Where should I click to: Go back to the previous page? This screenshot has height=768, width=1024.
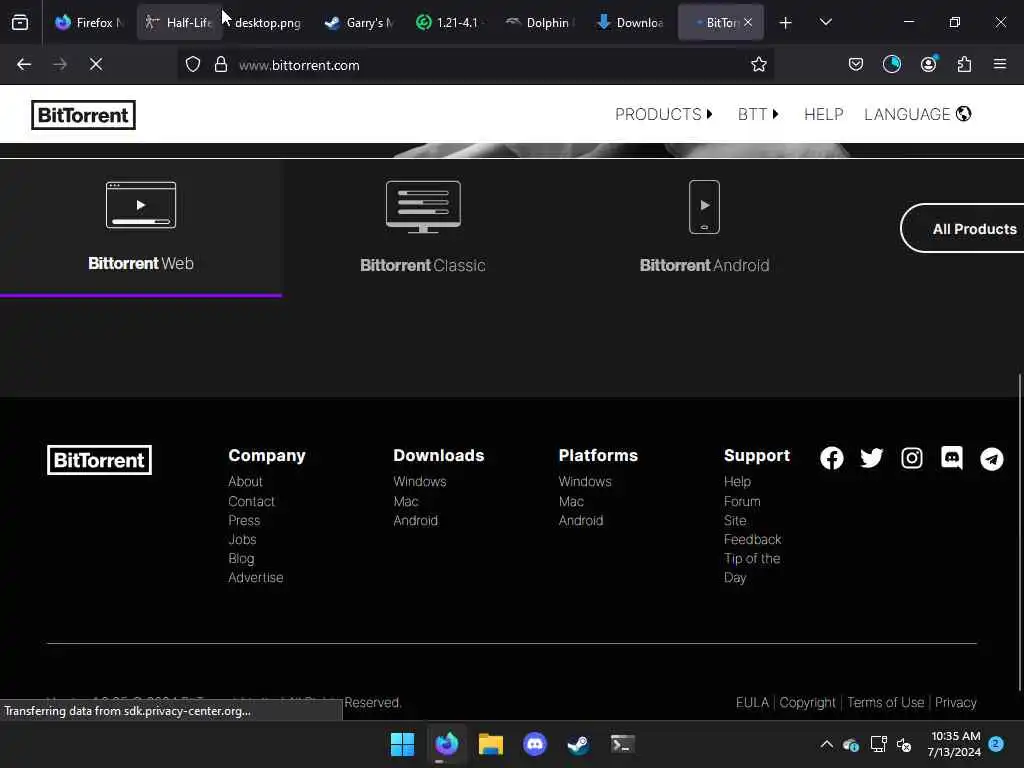(24, 64)
